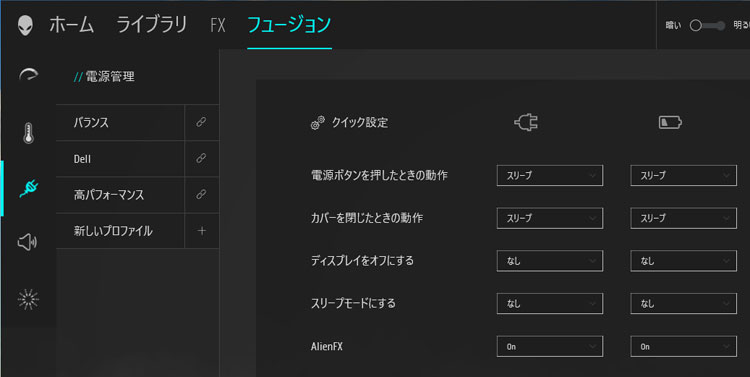Click the plugged-in power column icon
The image size is (750, 377).
coord(526,122)
